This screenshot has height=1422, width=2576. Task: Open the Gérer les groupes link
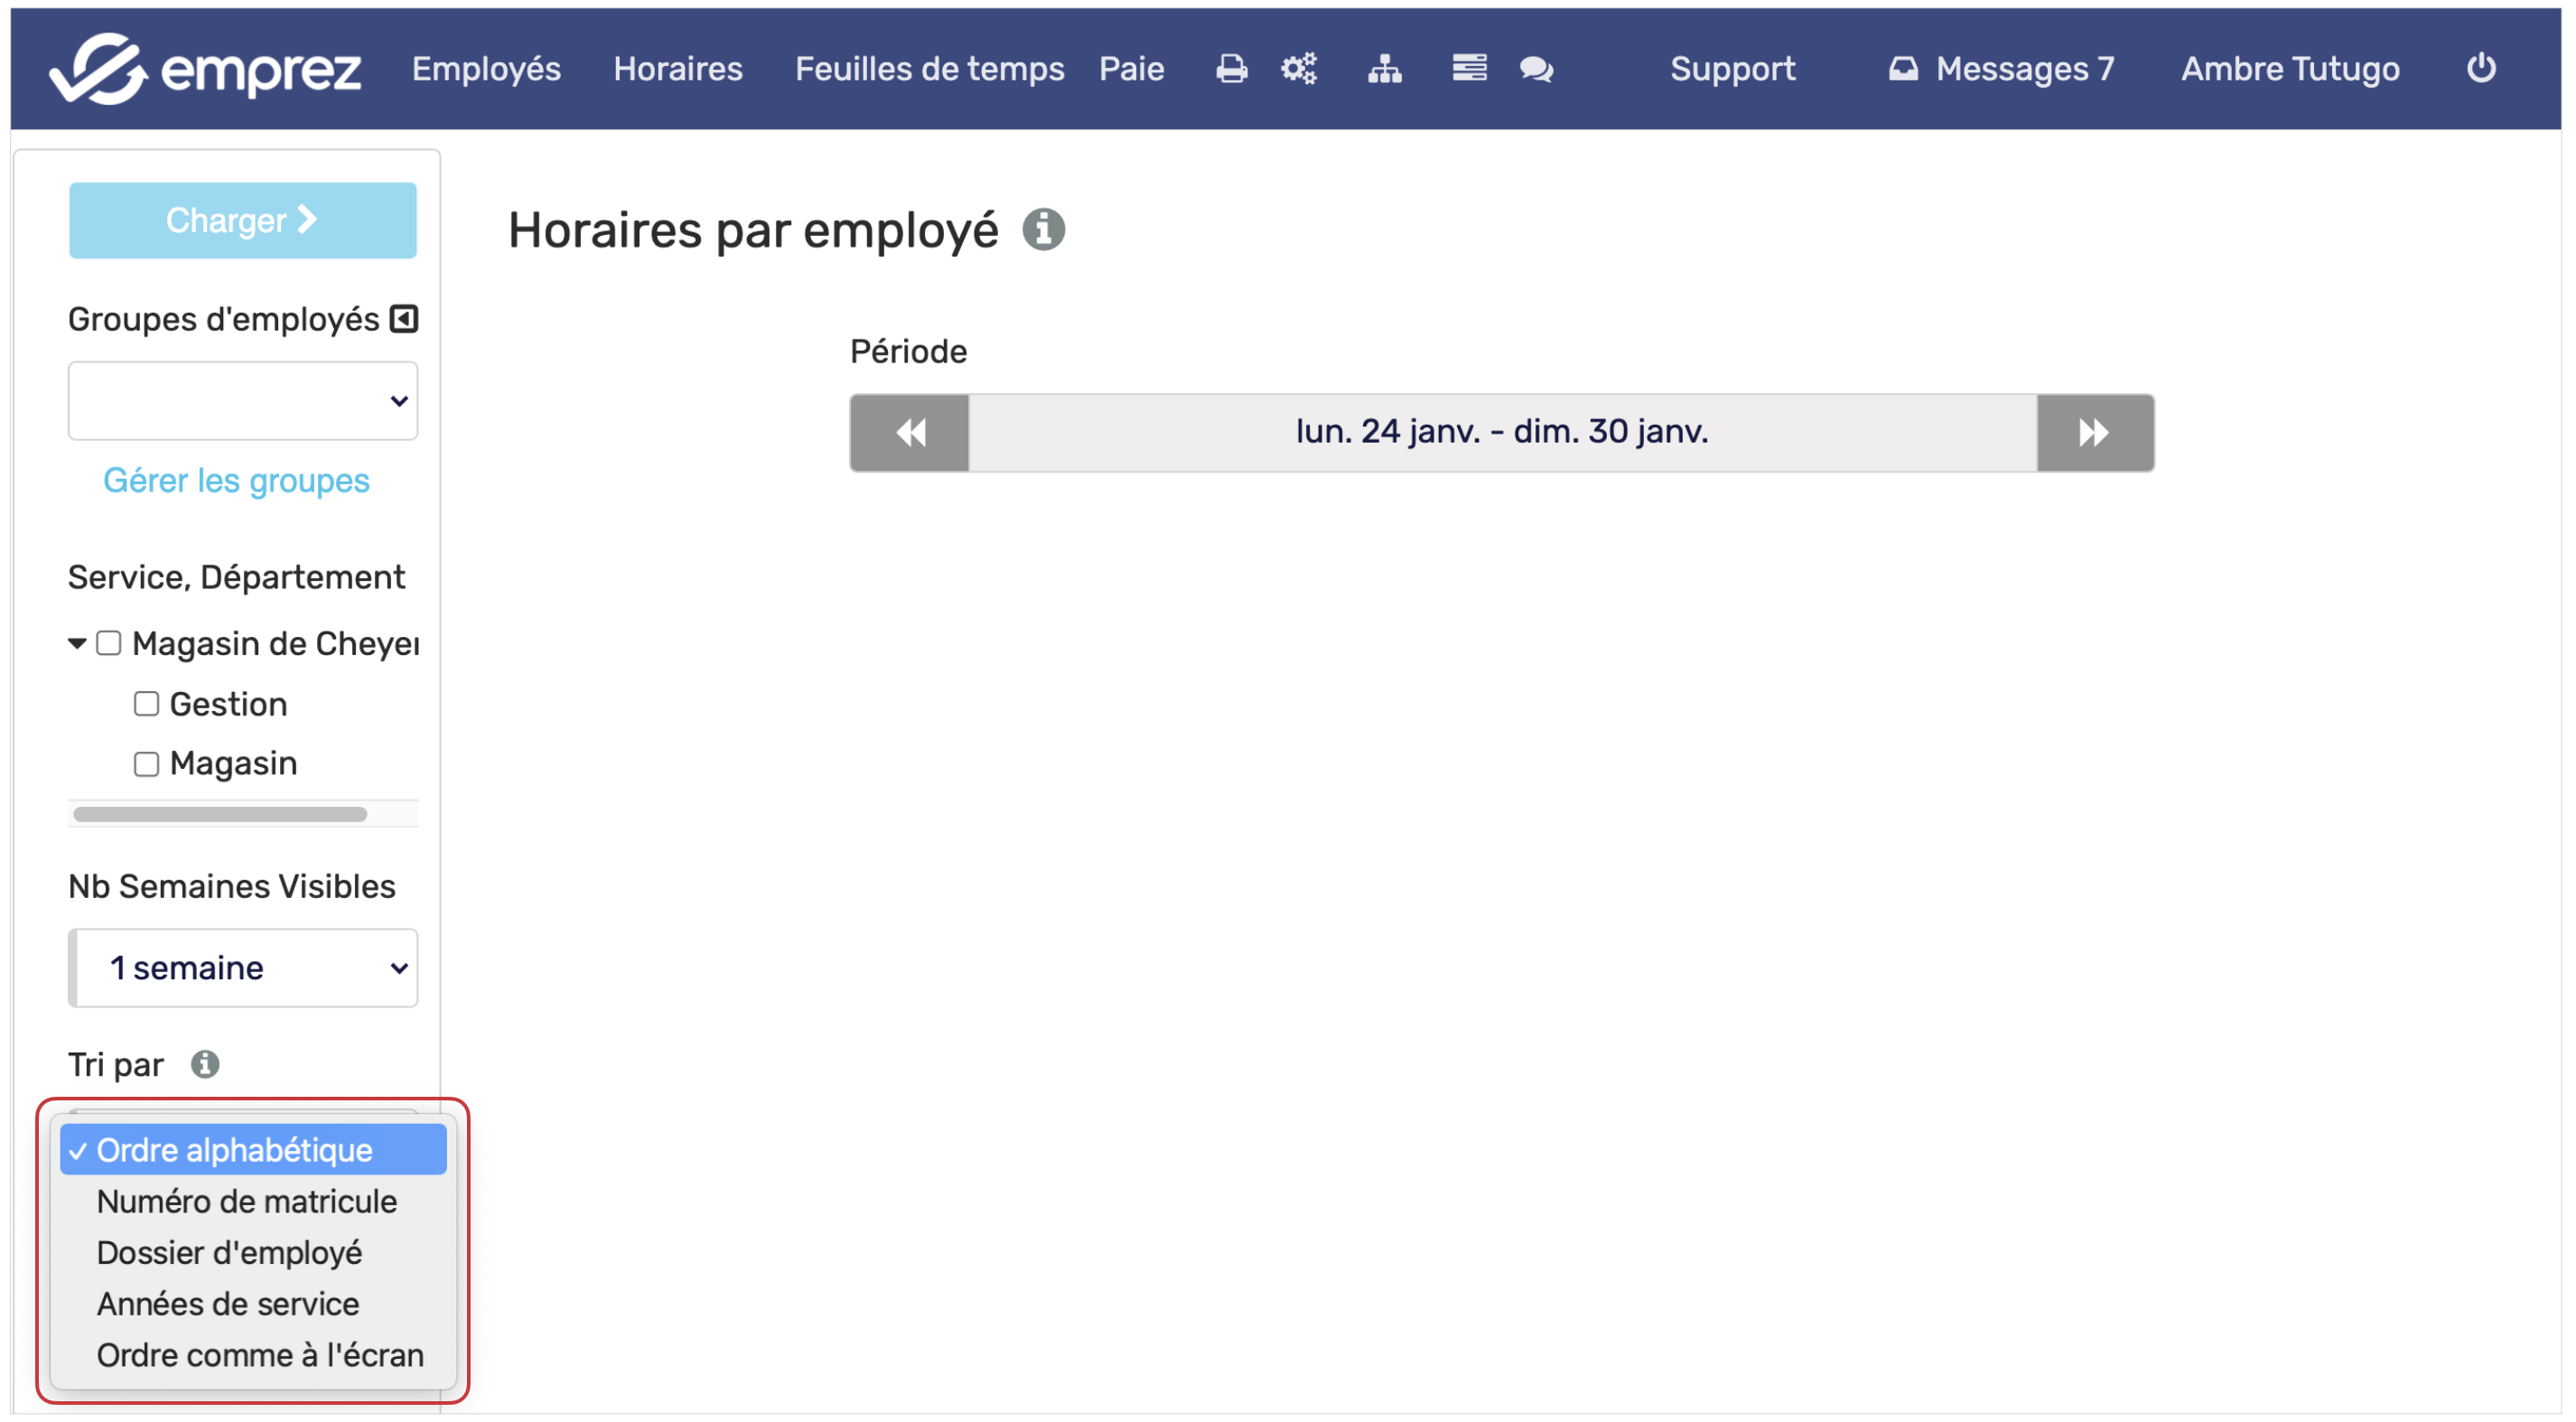236,481
